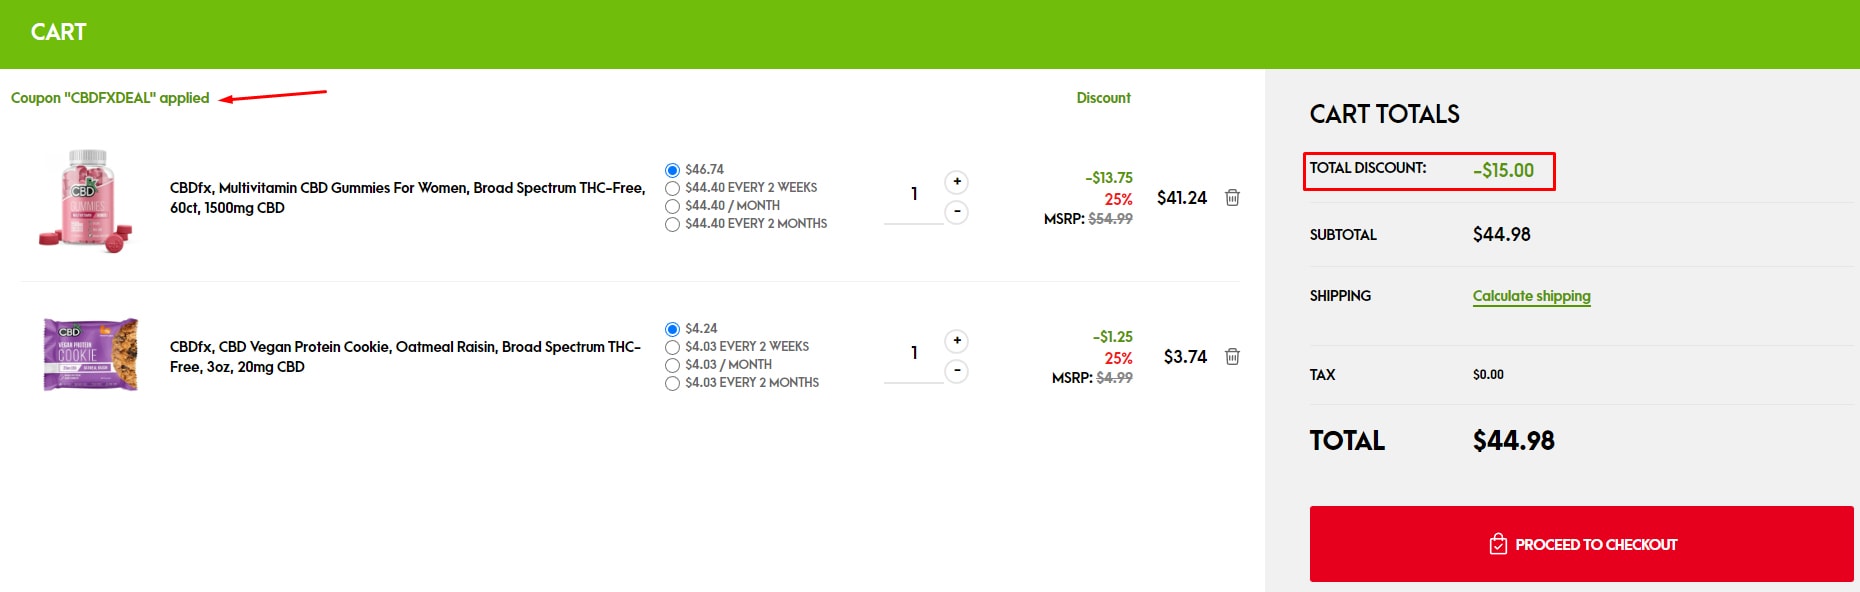Pick $44.40 every 2 months option
Screen dimensions: 1860x592
tap(672, 224)
